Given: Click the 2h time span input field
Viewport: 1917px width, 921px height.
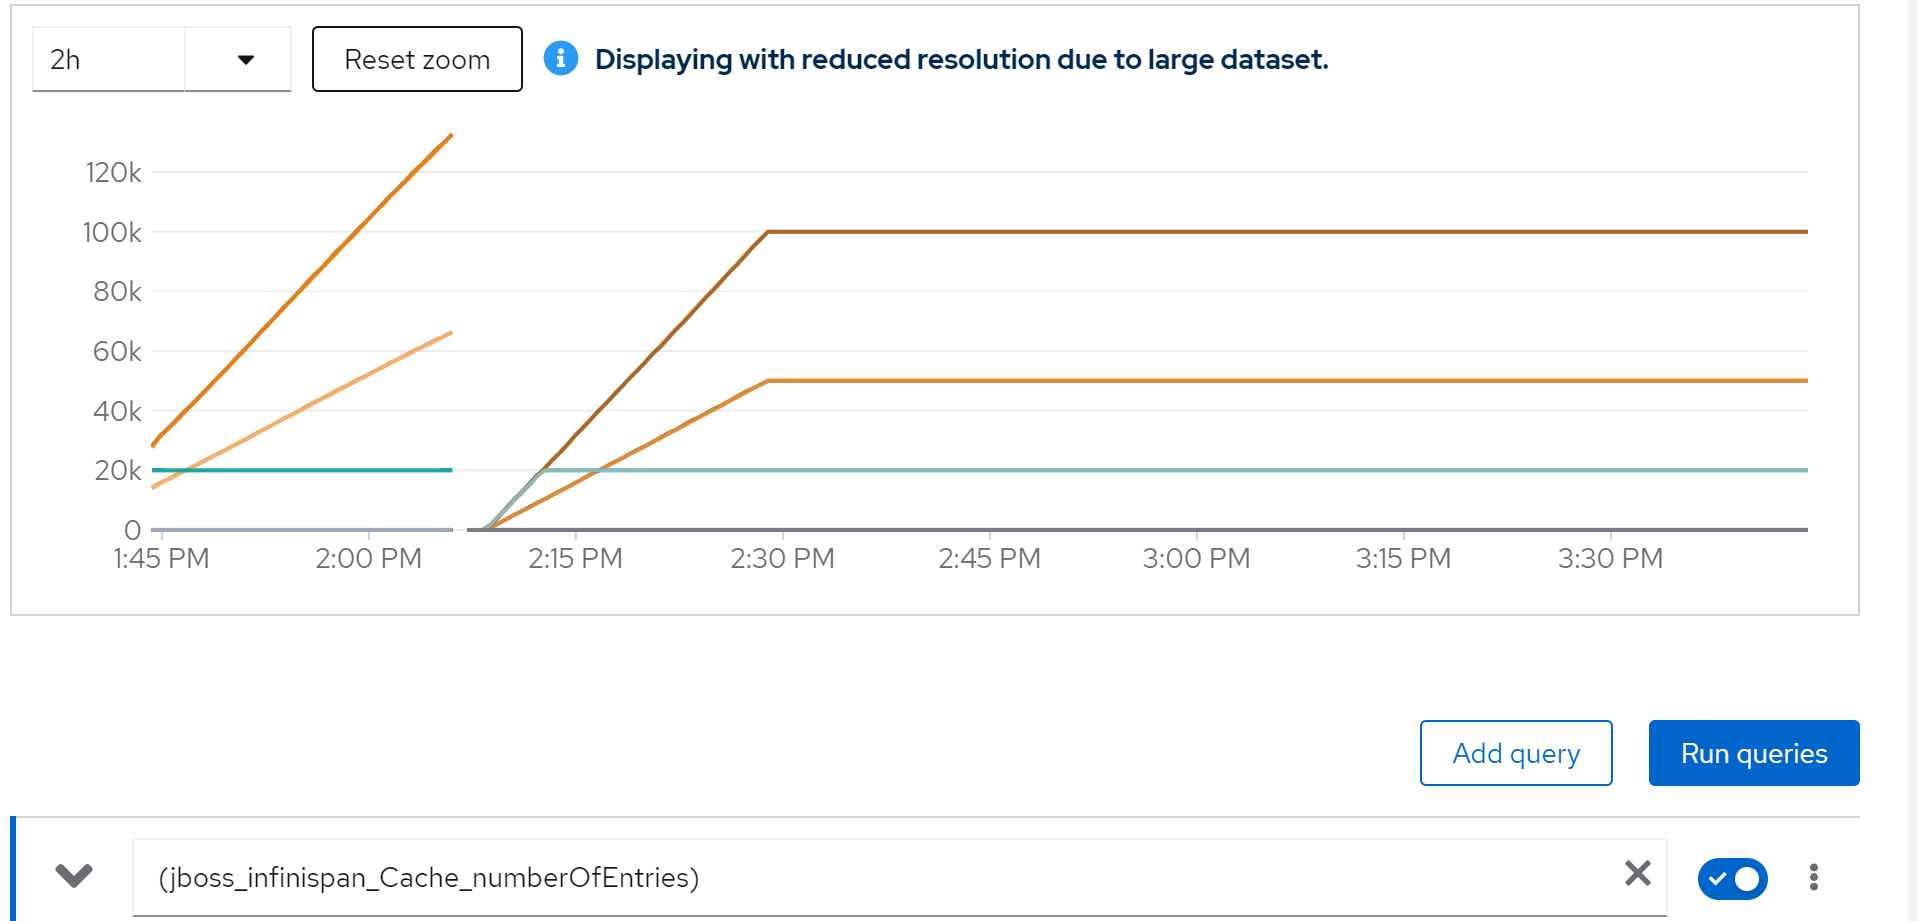Looking at the screenshot, I should [x=108, y=60].
